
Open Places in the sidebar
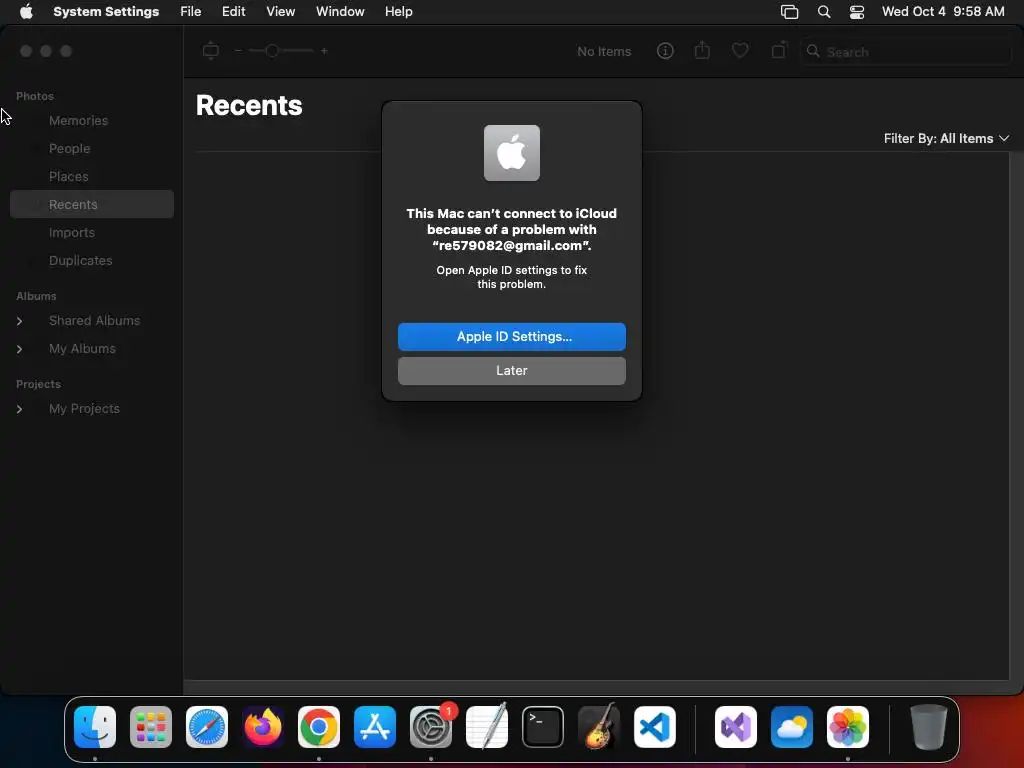pos(69,176)
